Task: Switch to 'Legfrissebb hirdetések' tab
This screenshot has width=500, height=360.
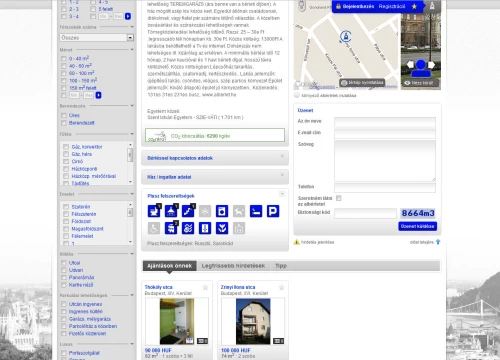Action: coord(233,266)
